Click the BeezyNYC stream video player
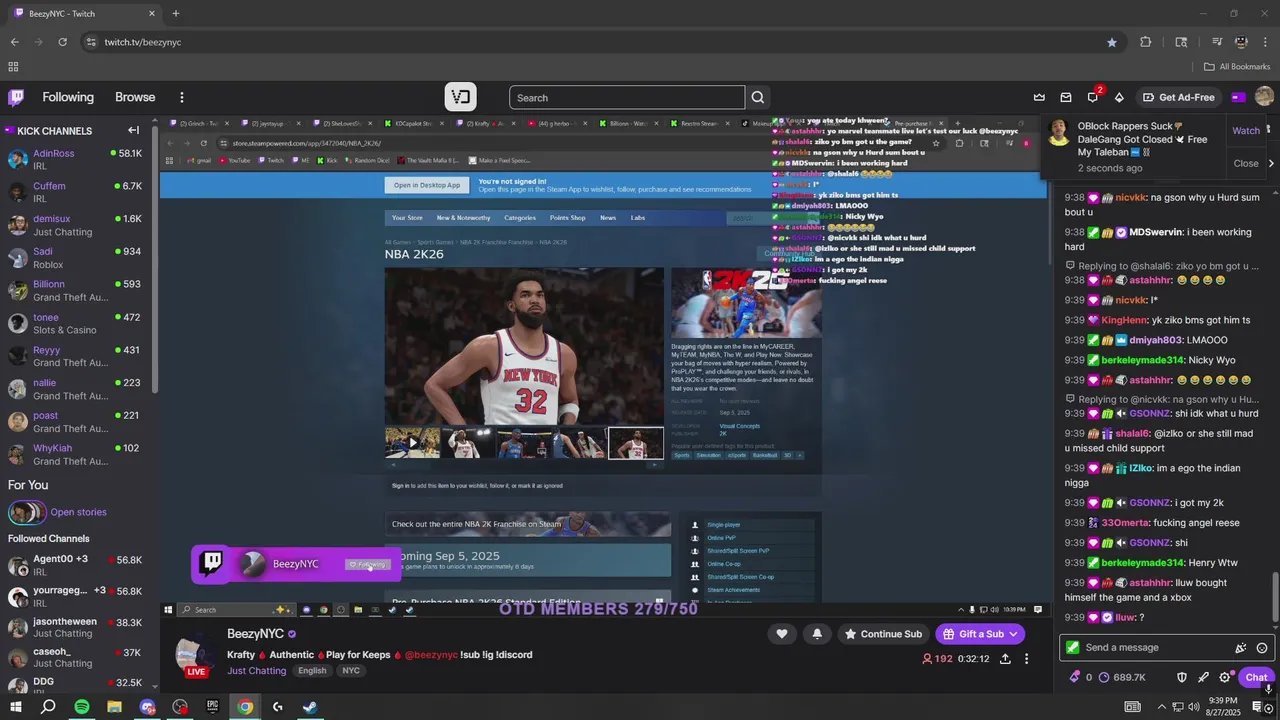Screen dimensions: 1280x720 [604, 366]
